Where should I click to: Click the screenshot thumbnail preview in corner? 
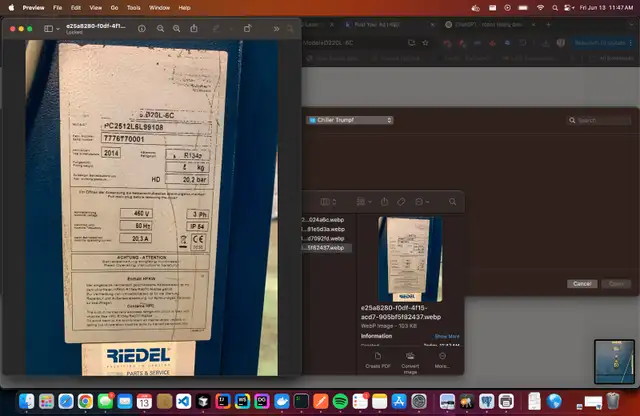point(614,362)
